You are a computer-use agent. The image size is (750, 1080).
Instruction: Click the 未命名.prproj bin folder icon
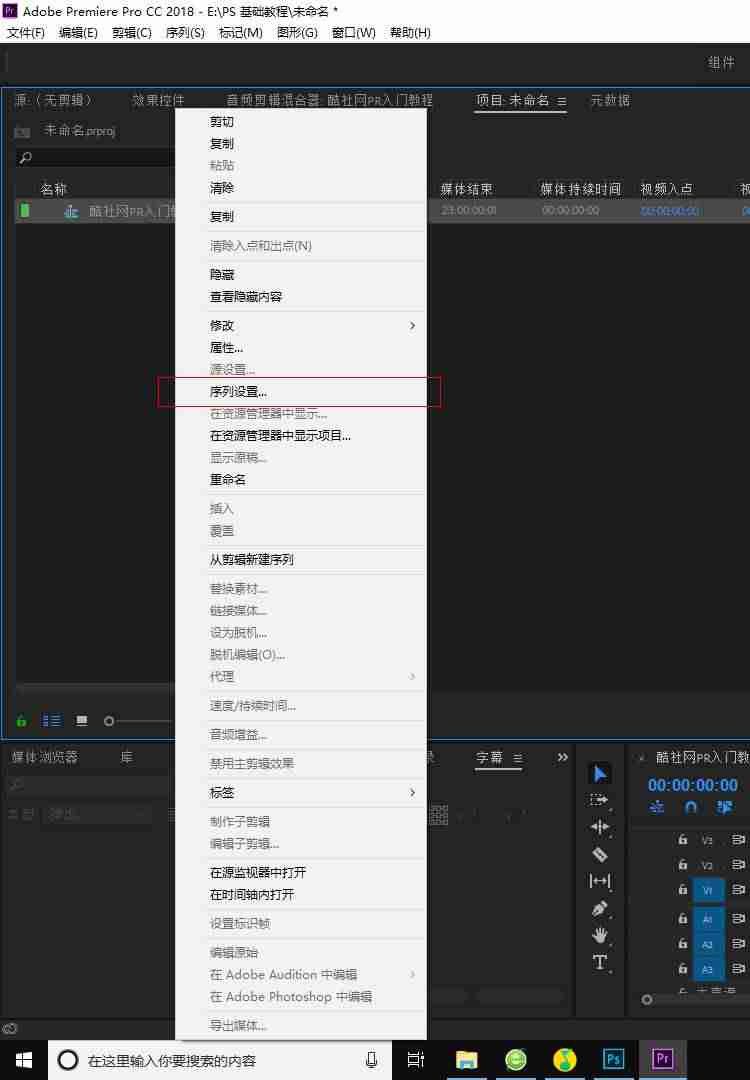pyautogui.click(x=23, y=131)
